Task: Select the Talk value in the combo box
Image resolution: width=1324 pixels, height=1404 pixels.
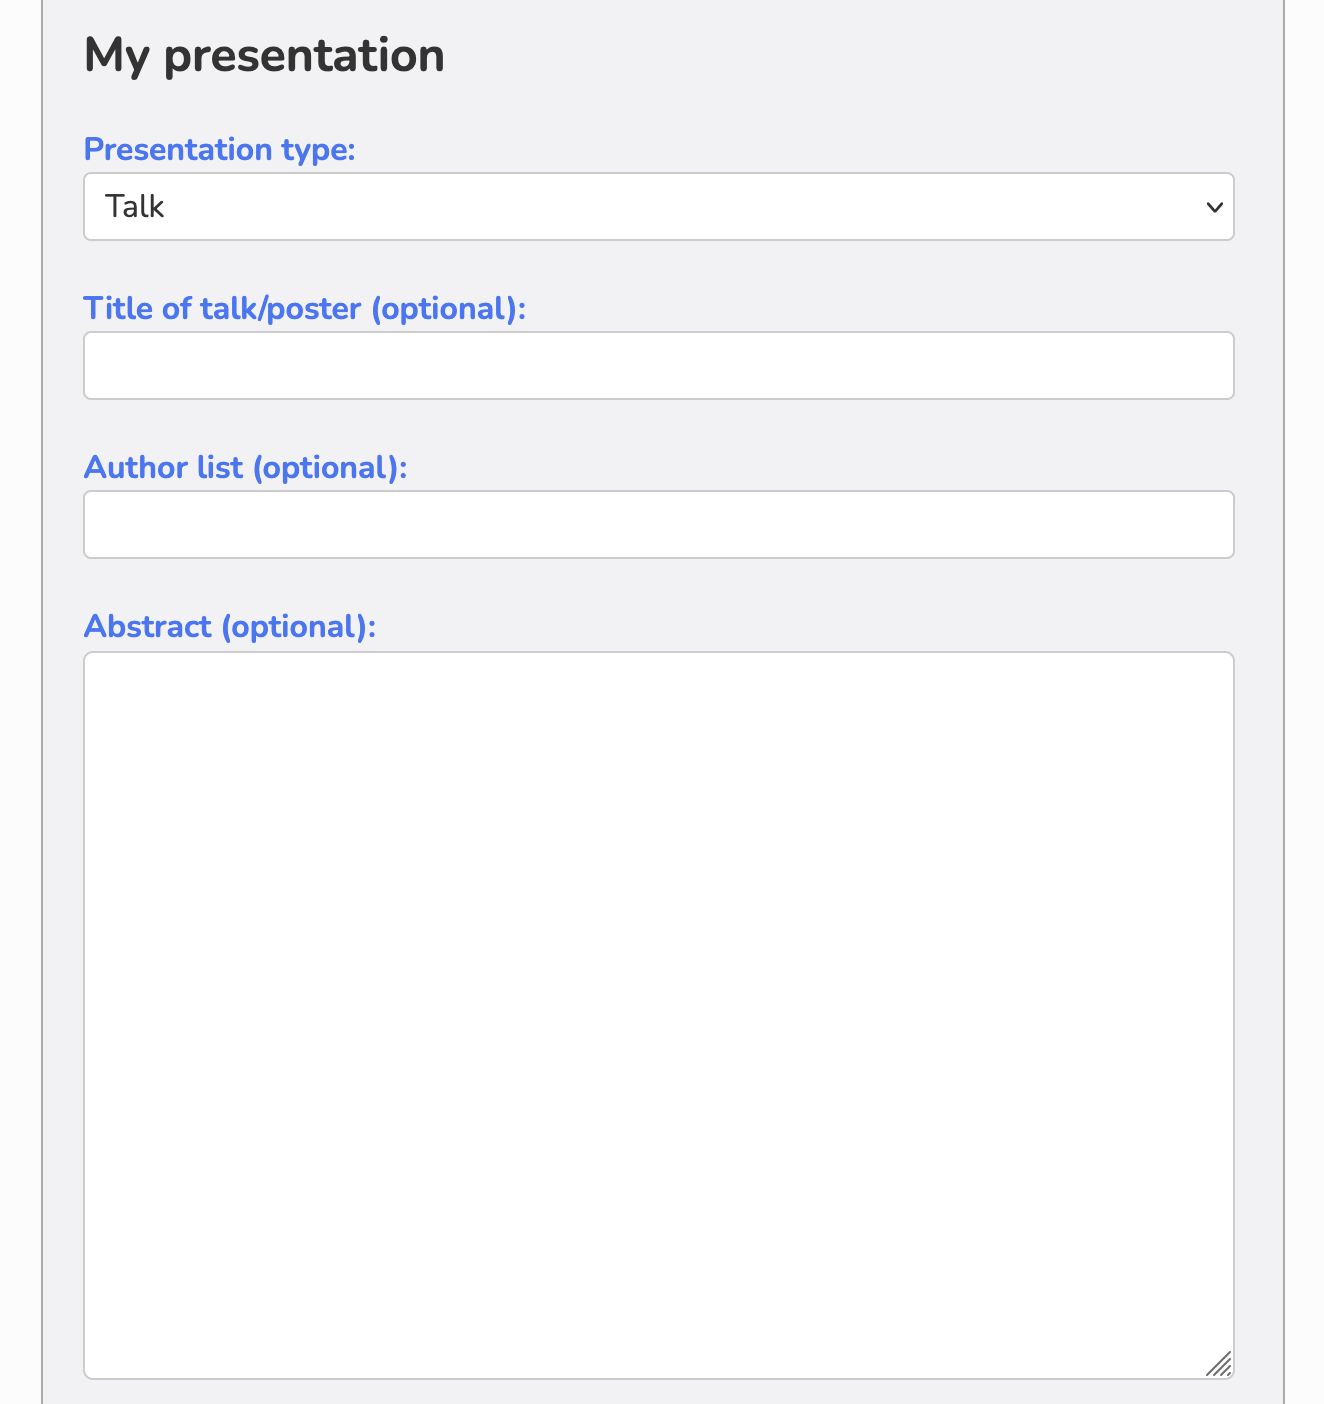Action: tap(135, 207)
